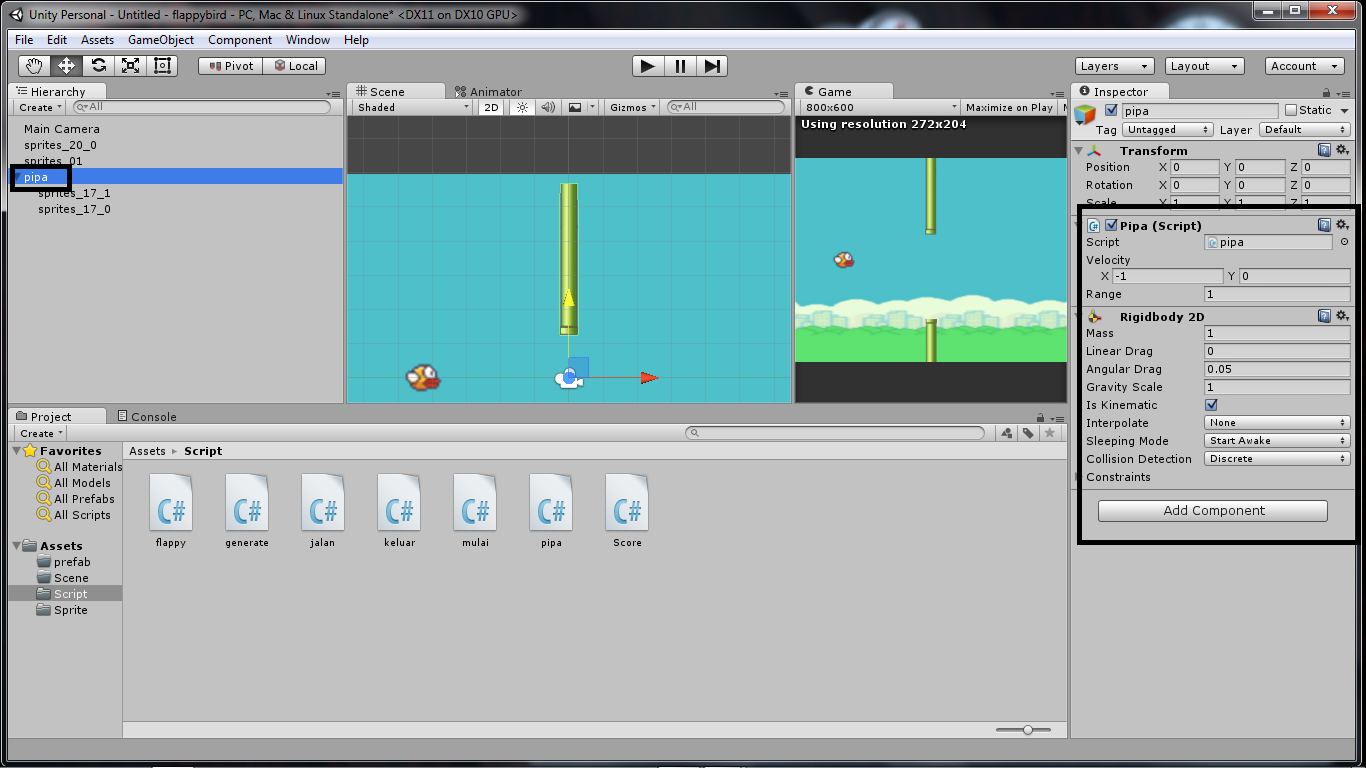1366x768 pixels.
Task: Select the Rect transform tool
Action: (162, 66)
